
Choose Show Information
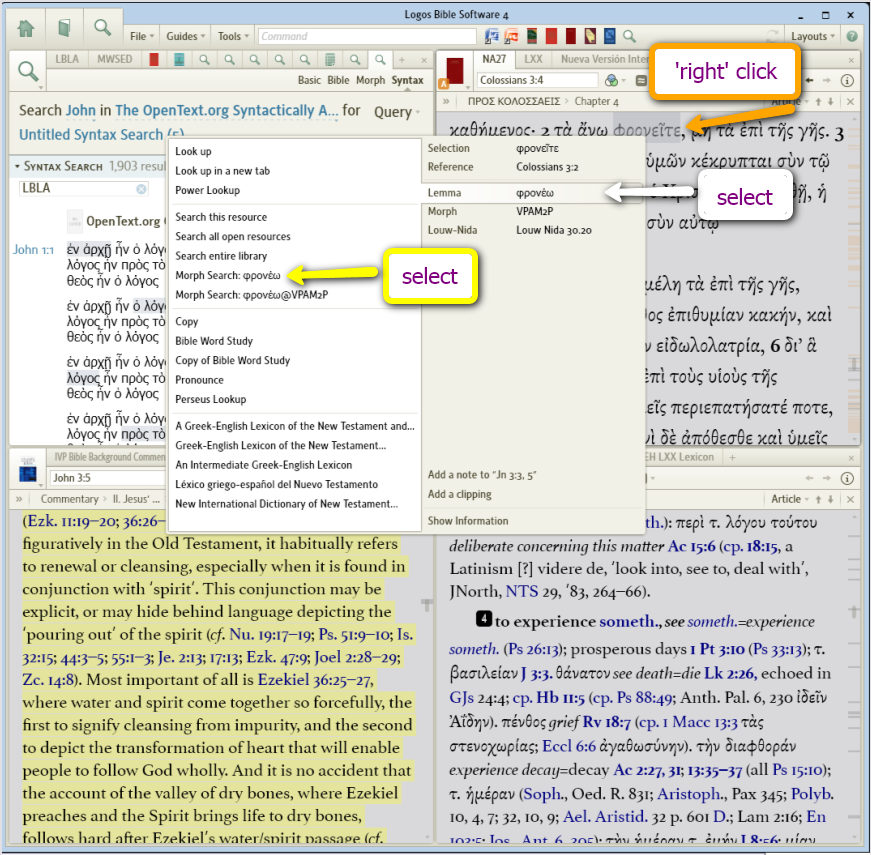pyautogui.click(x=468, y=521)
